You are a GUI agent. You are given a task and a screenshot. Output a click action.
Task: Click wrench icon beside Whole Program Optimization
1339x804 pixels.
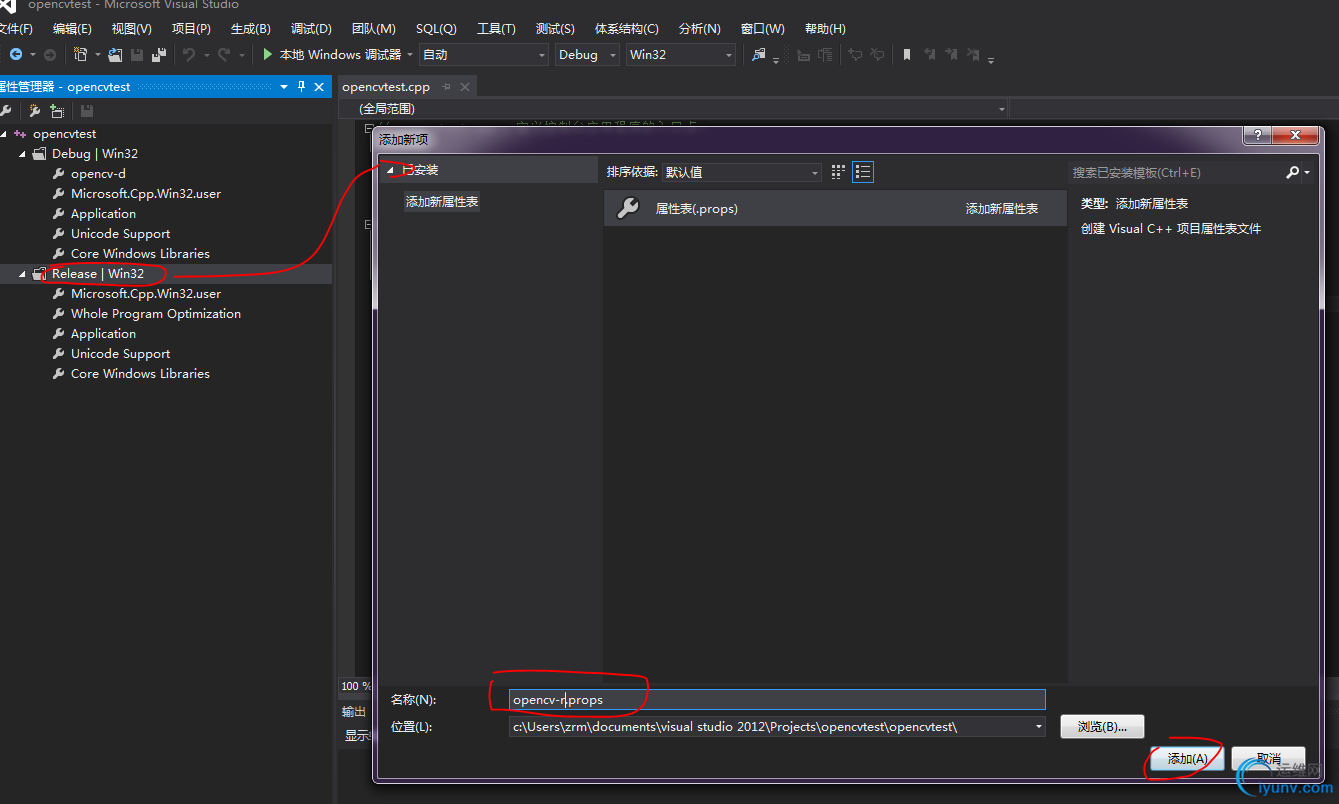(59, 314)
